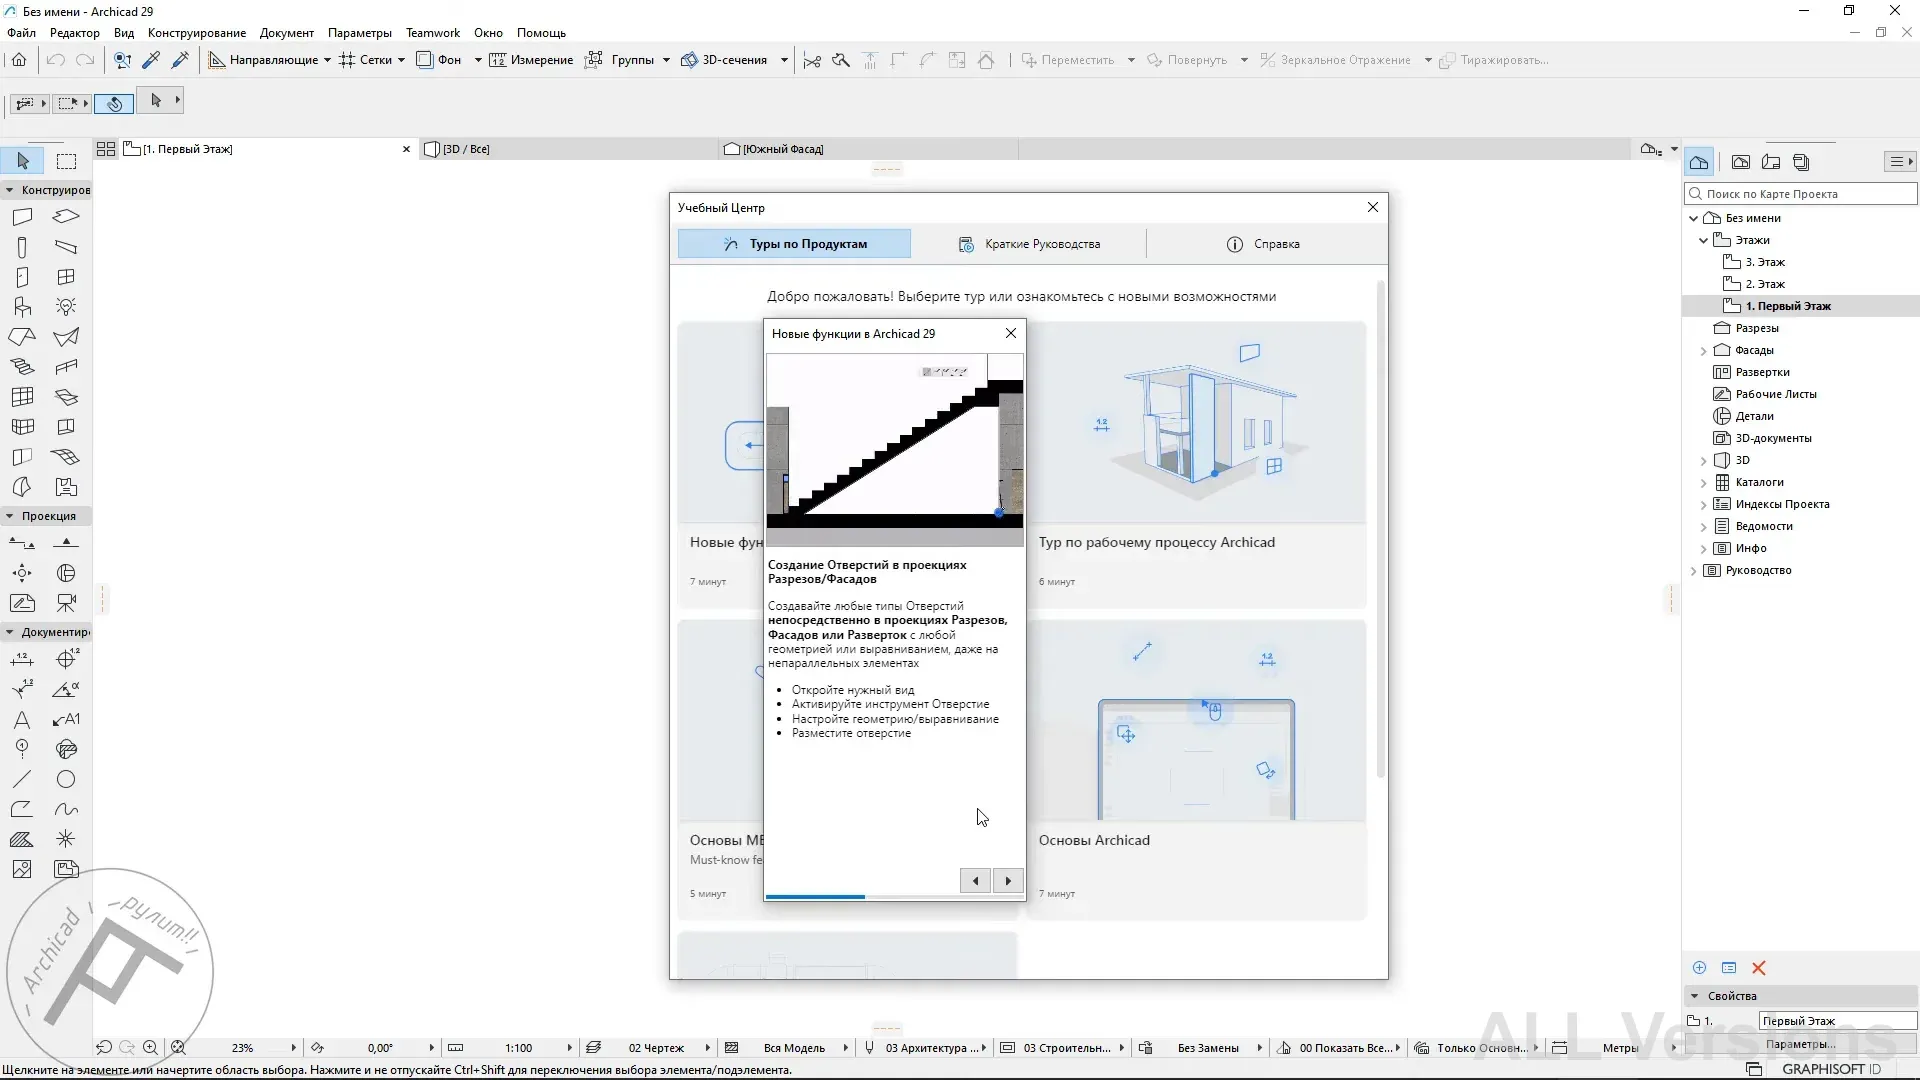Expand the Фасады tree node
Image resolution: width=1920 pixels, height=1080 pixels.
click(x=1703, y=351)
